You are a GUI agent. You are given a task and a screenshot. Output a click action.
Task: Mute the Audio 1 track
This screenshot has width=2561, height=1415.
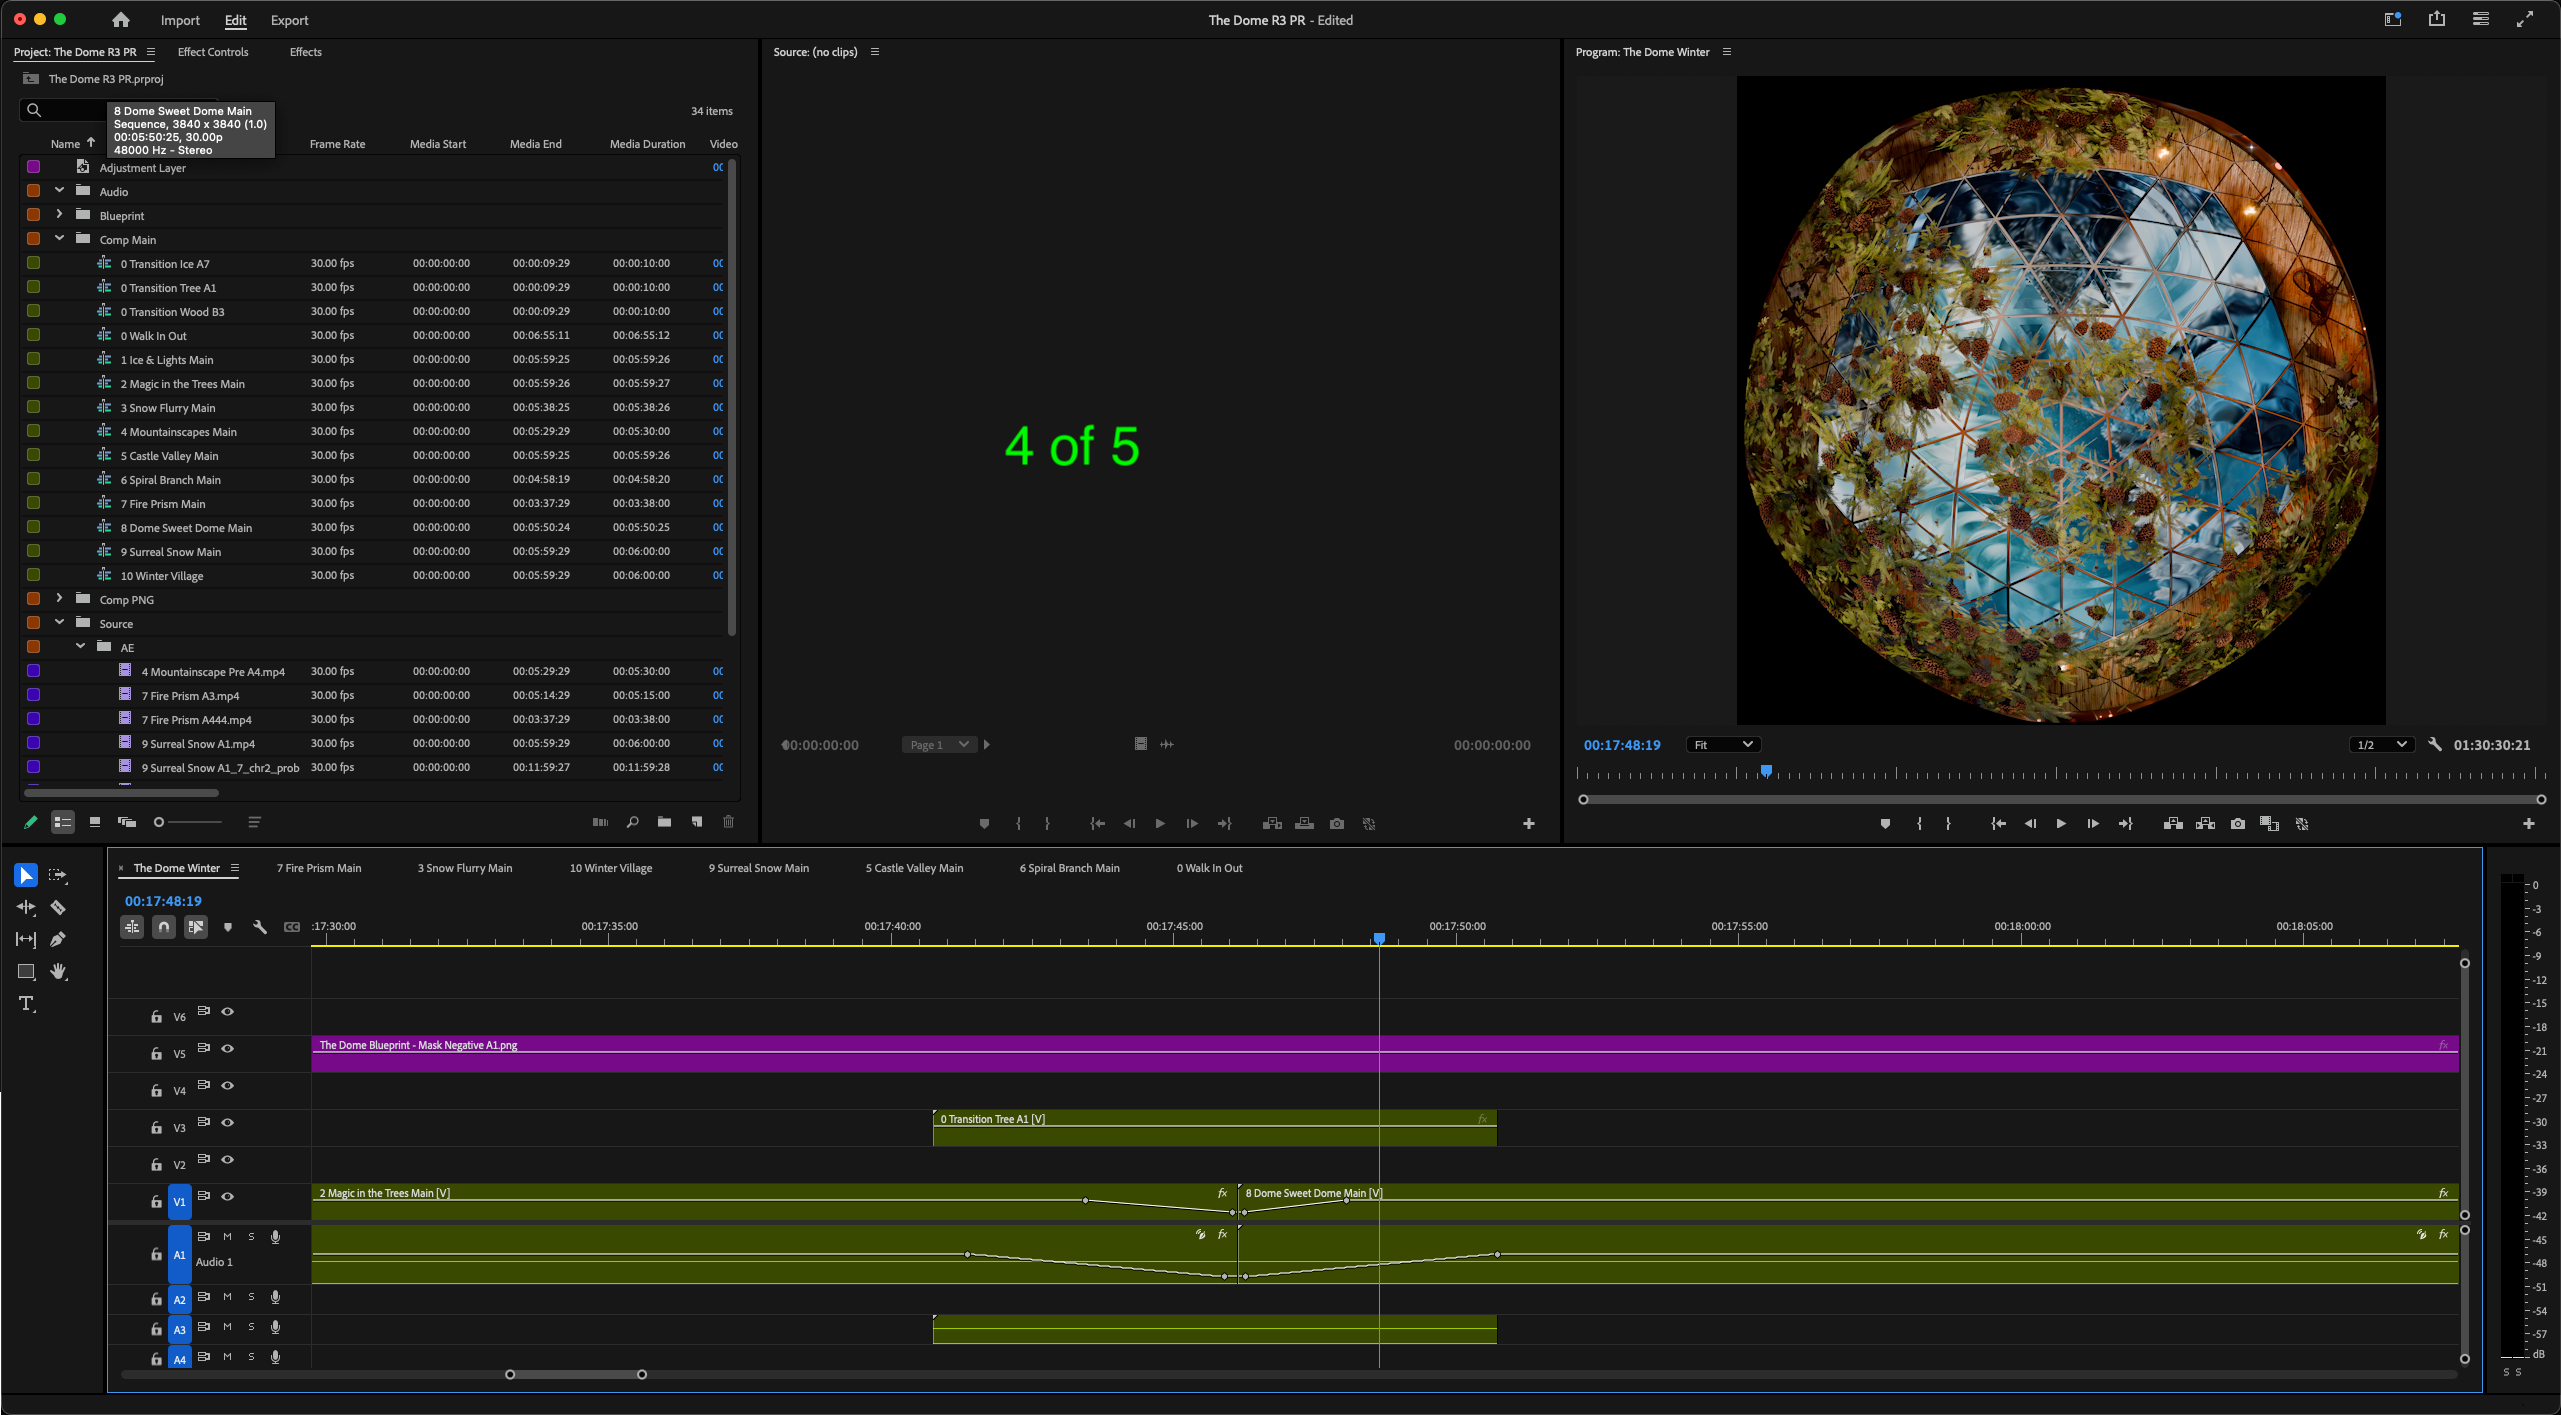pos(227,1236)
